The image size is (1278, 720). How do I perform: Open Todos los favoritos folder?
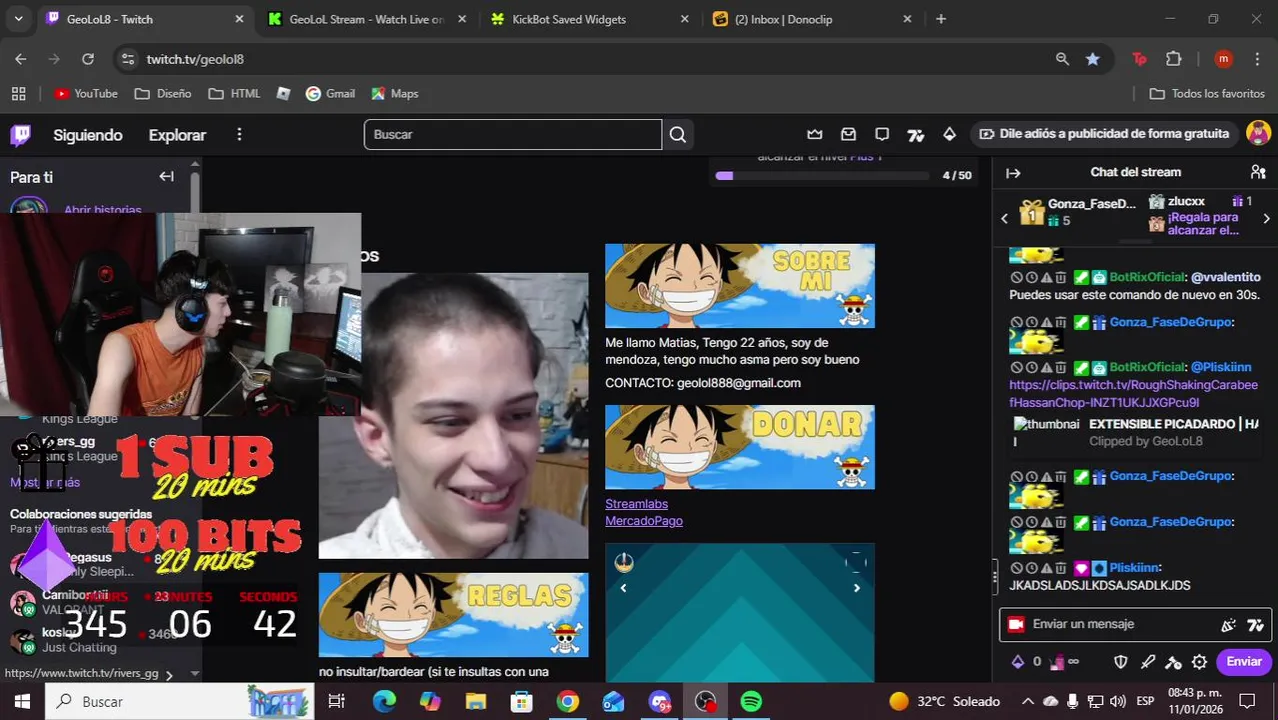pyautogui.click(x=1207, y=93)
